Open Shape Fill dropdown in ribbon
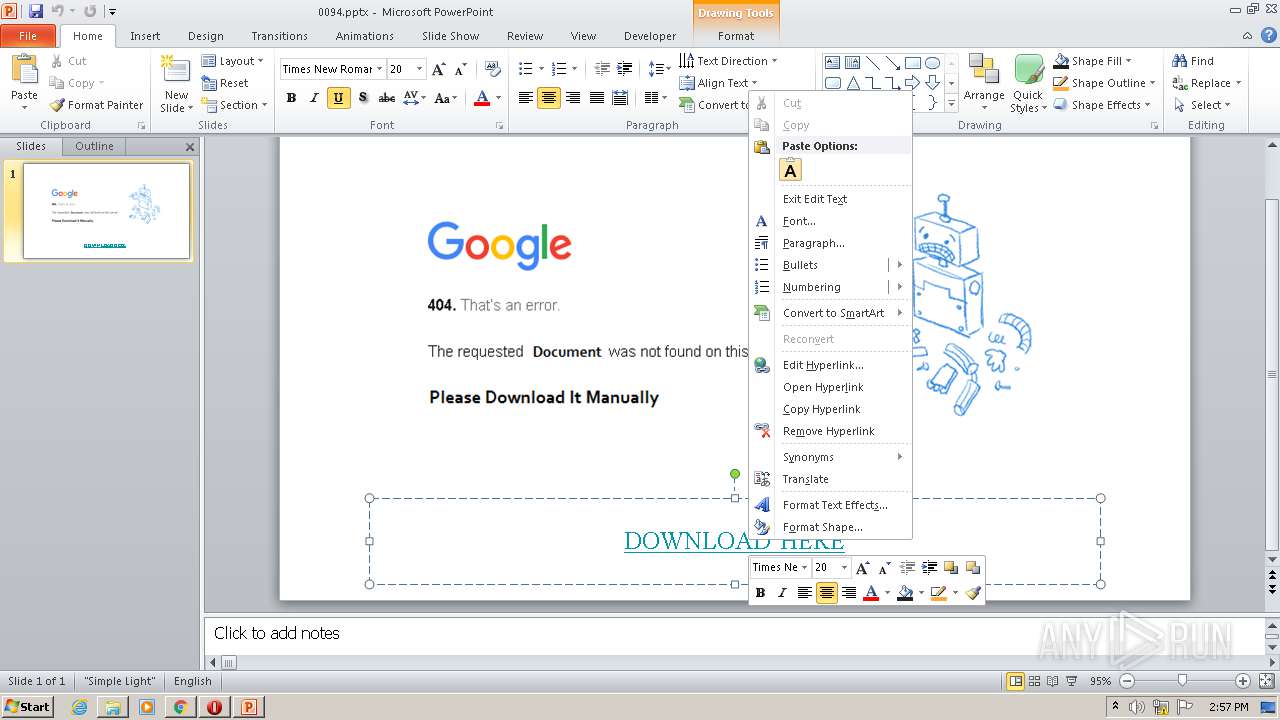The image size is (1280, 720). tap(1127, 61)
